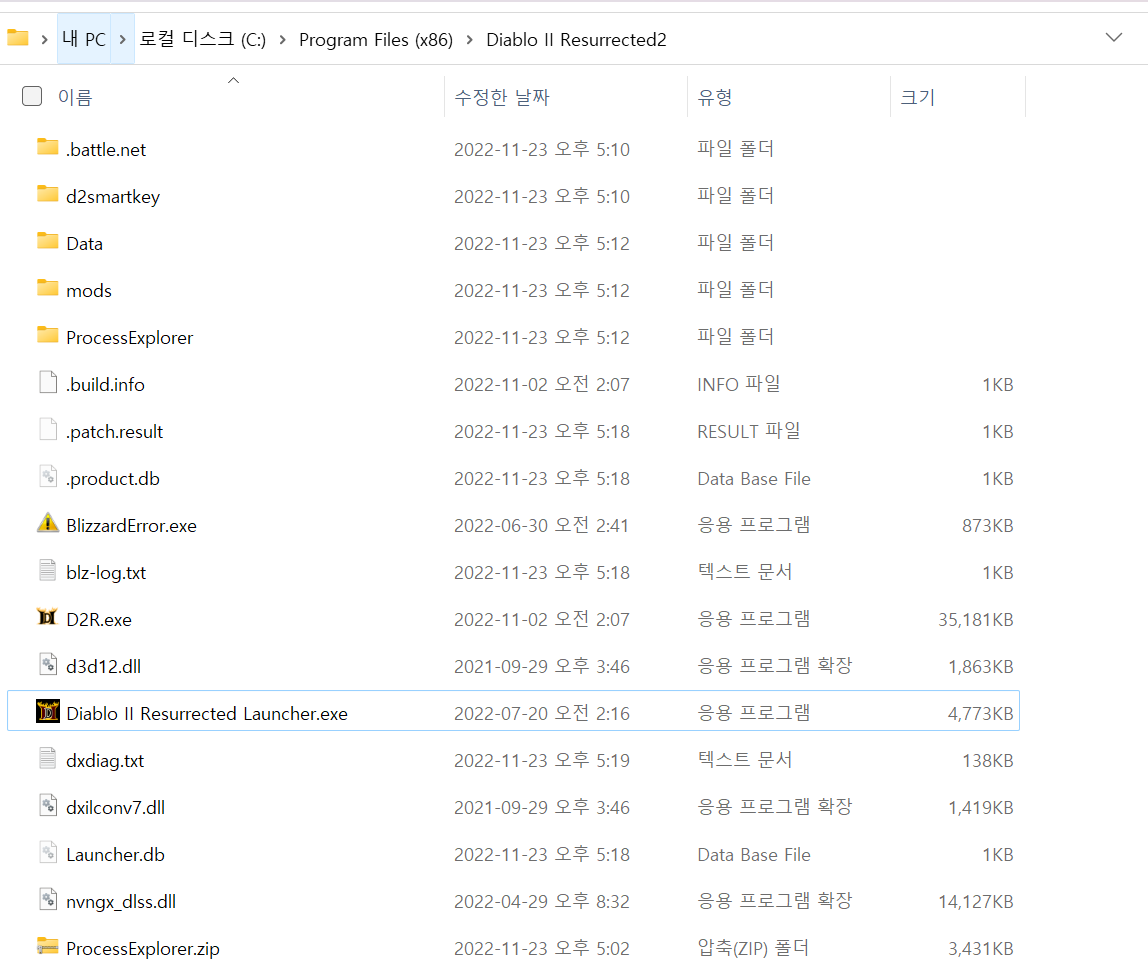Click INFO 파일 type of .build.info
1148x971 pixels.
739,384
